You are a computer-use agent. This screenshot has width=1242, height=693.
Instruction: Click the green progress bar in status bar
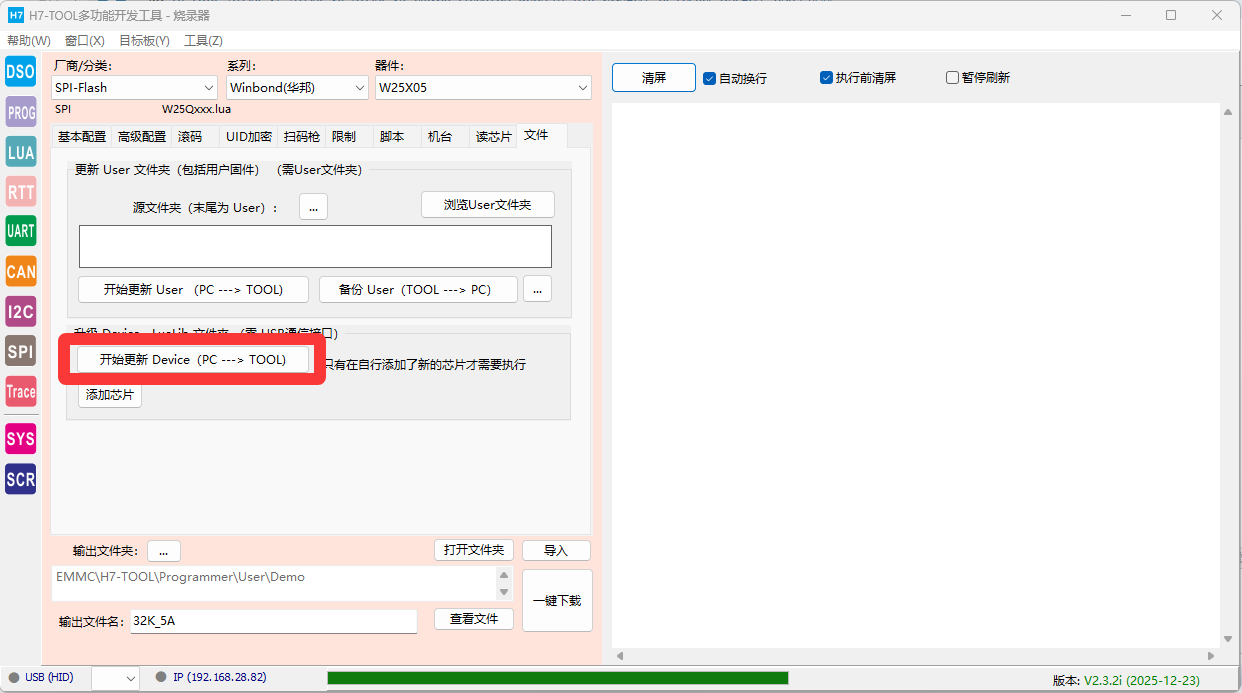(x=557, y=678)
